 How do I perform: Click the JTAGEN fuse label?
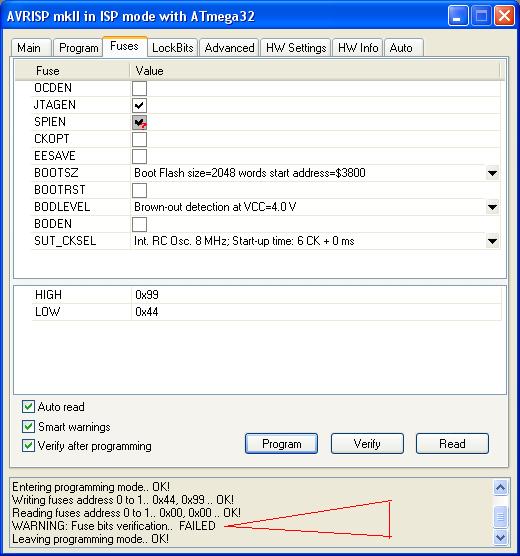click(55, 105)
